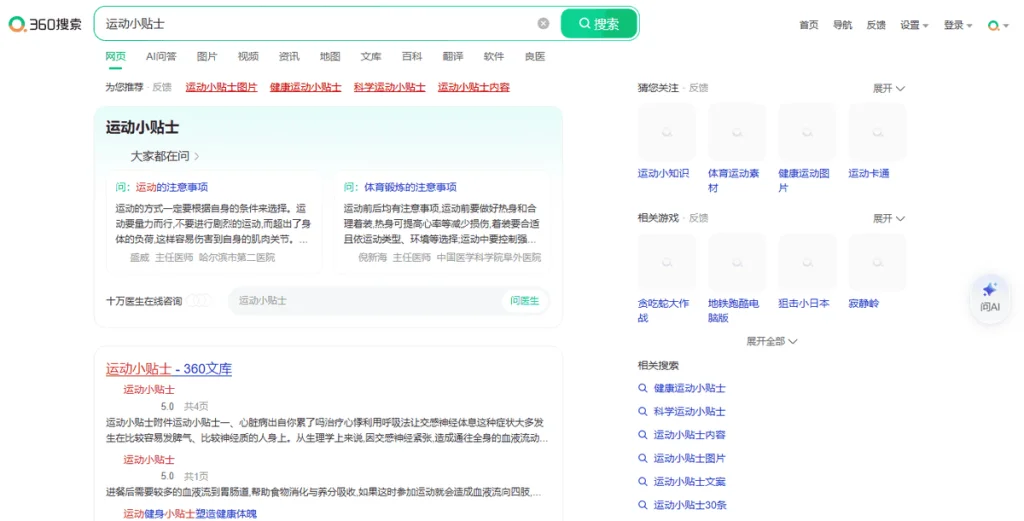
Task: Open question 体育锻炼的注意事项
Action: [x=410, y=187]
